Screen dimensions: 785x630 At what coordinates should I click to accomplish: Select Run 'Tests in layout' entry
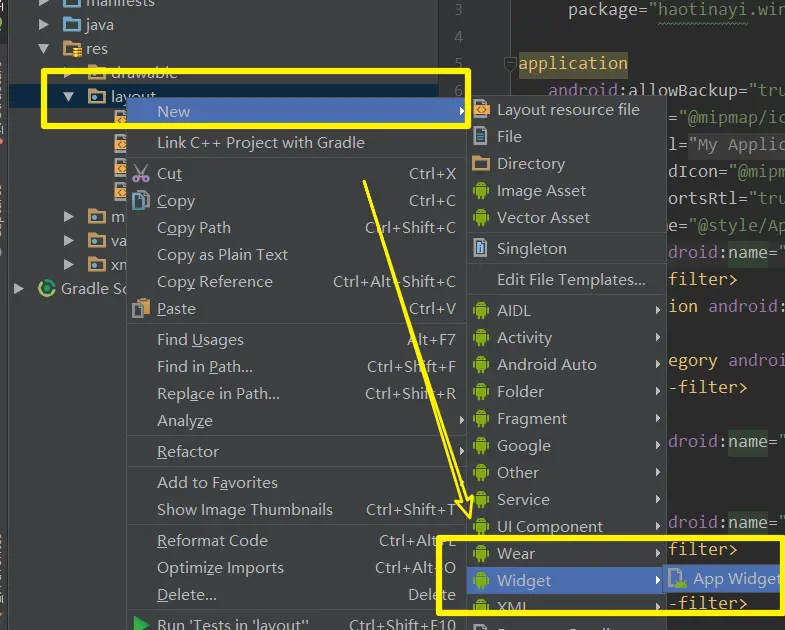[297, 623]
